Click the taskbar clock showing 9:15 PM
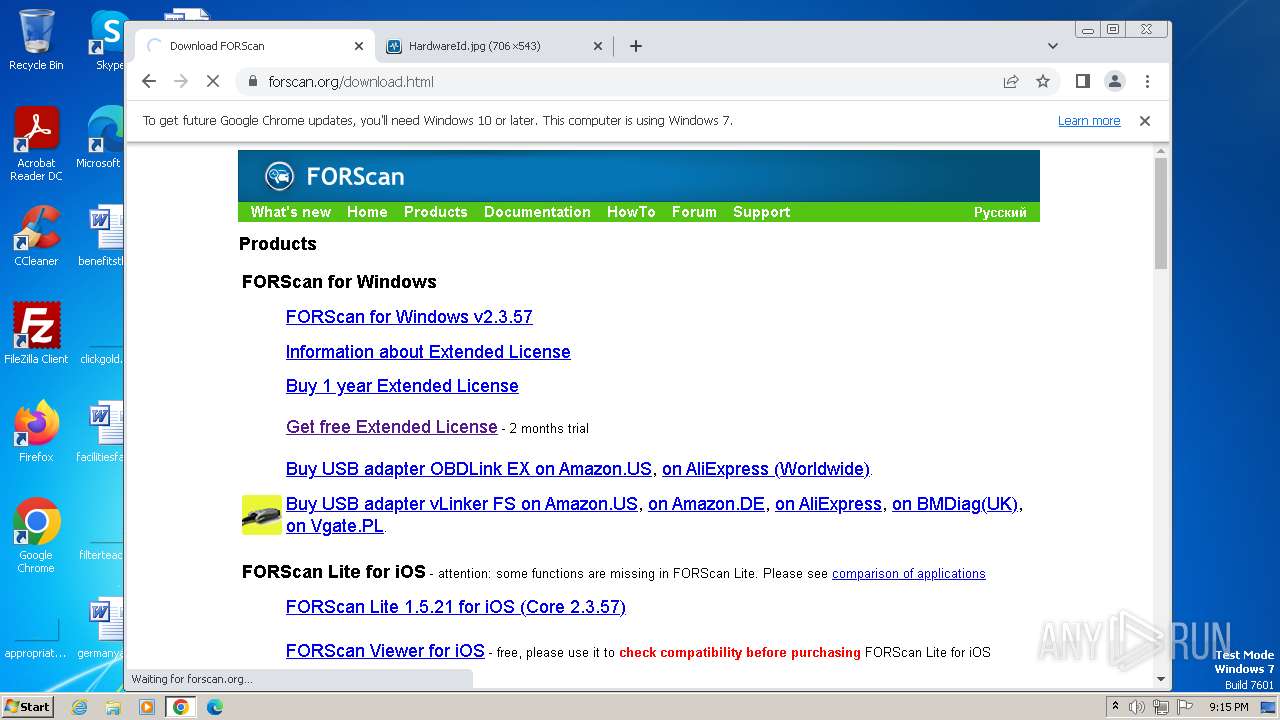 coord(1228,707)
